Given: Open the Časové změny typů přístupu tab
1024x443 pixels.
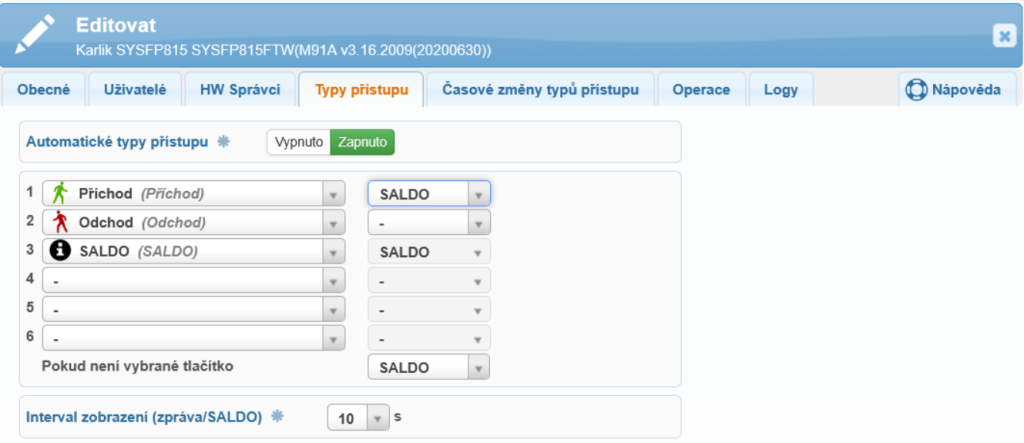Looking at the screenshot, I should 540,90.
